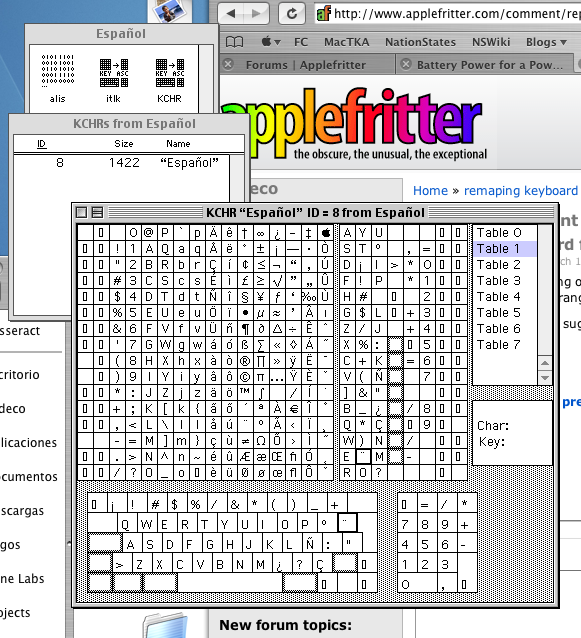Open the MacTKA bookmark
This screenshot has height=638, width=581.
(x=347, y=42)
